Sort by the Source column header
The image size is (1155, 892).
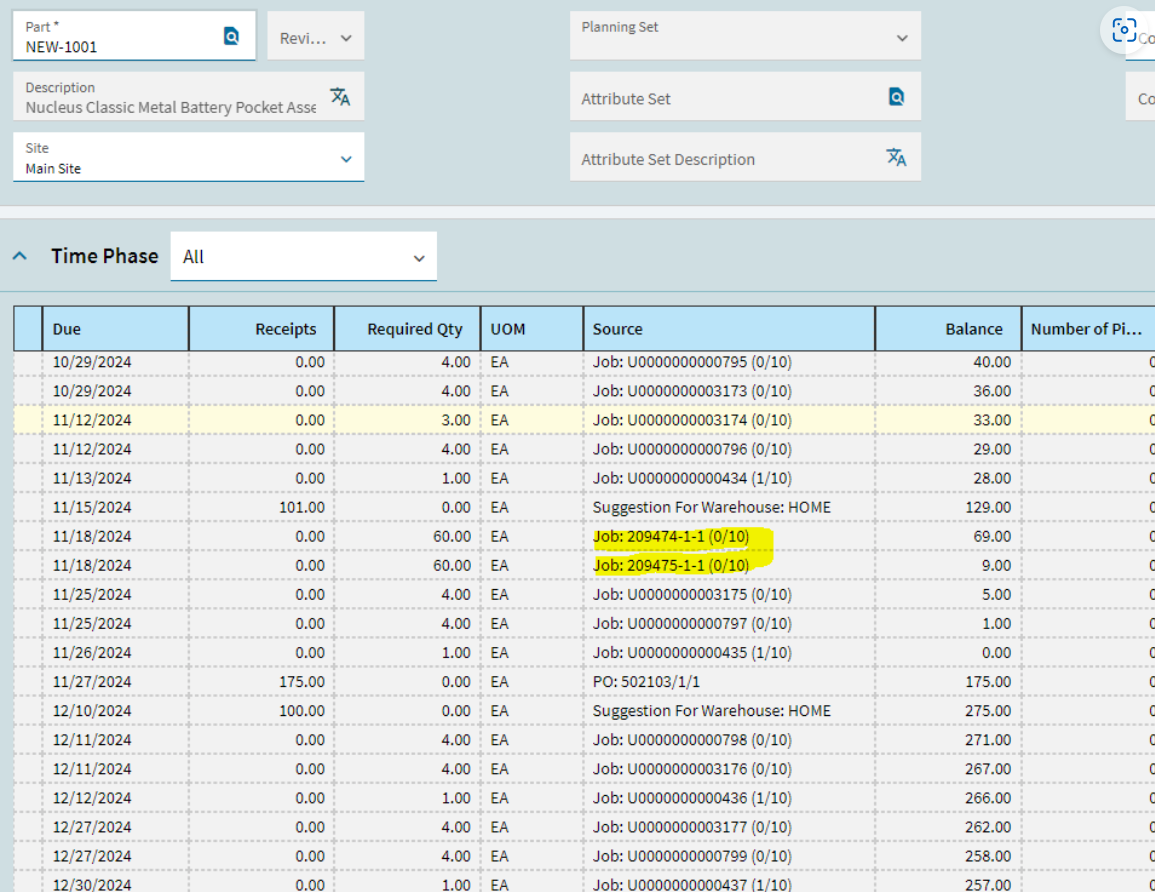pyautogui.click(x=729, y=329)
